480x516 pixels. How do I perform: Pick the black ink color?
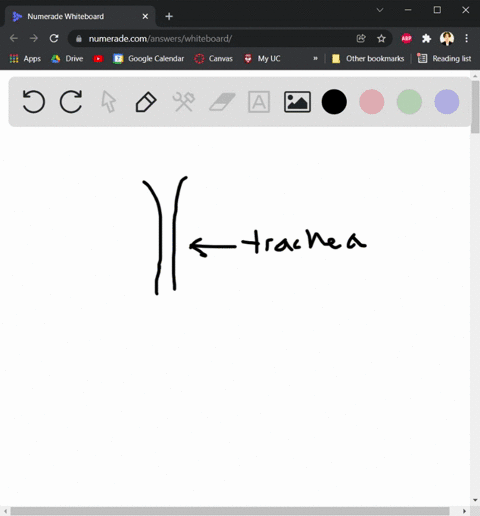(334, 102)
